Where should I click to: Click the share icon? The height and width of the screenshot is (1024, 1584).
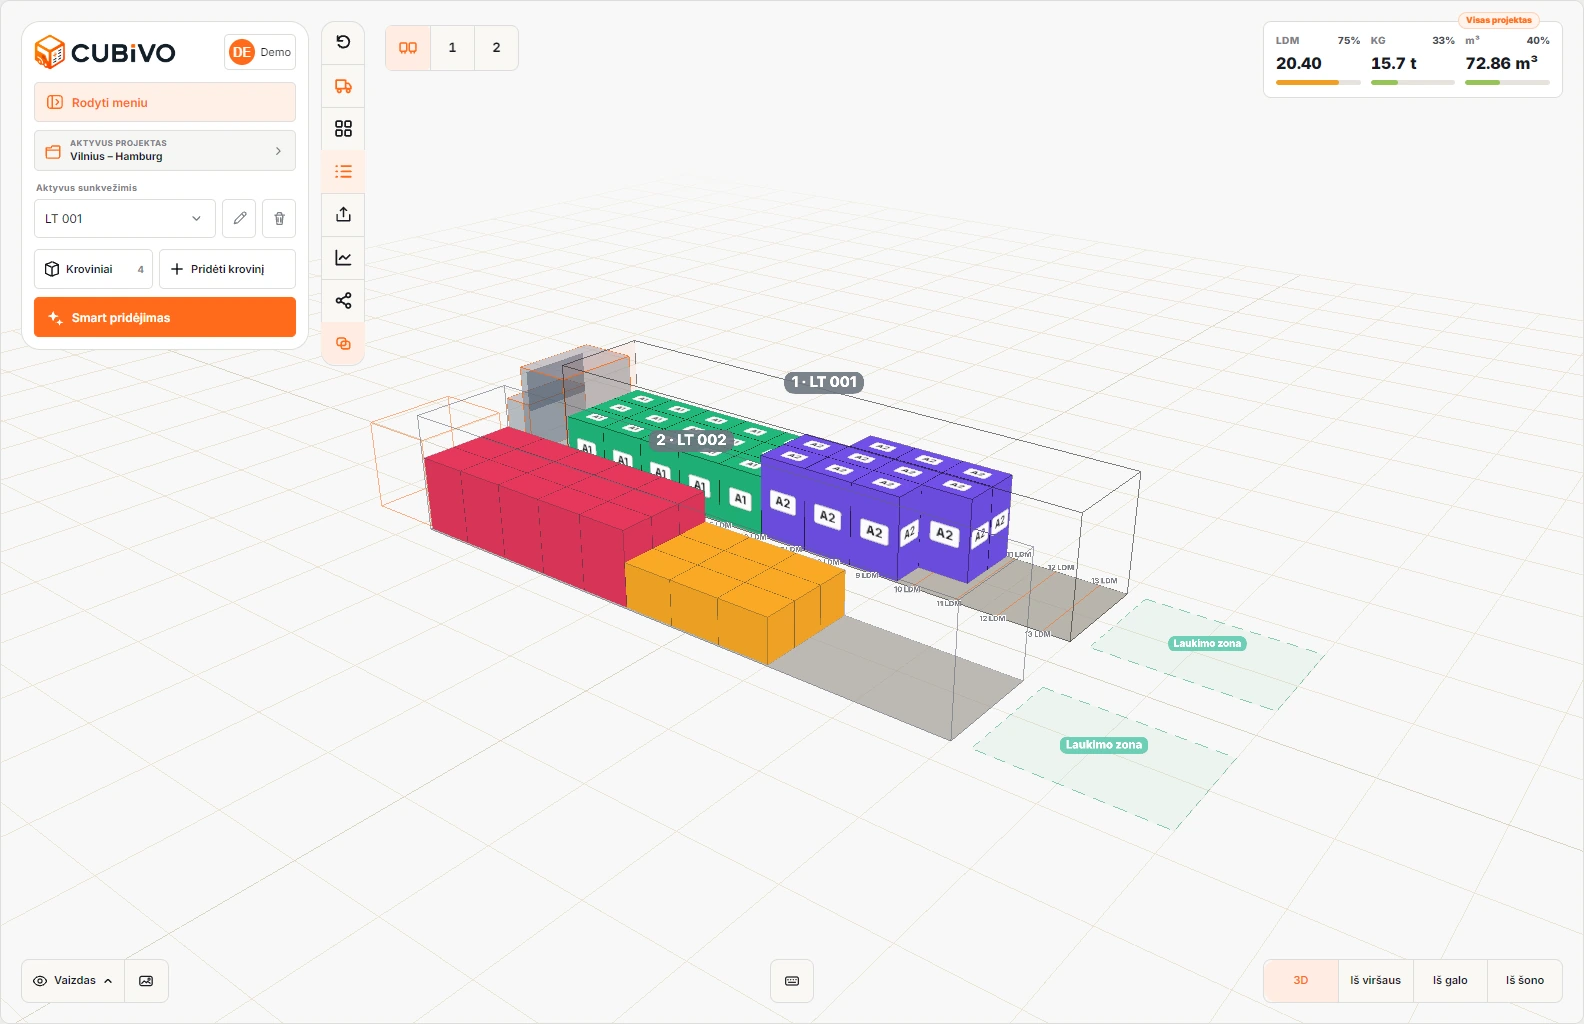[343, 301]
